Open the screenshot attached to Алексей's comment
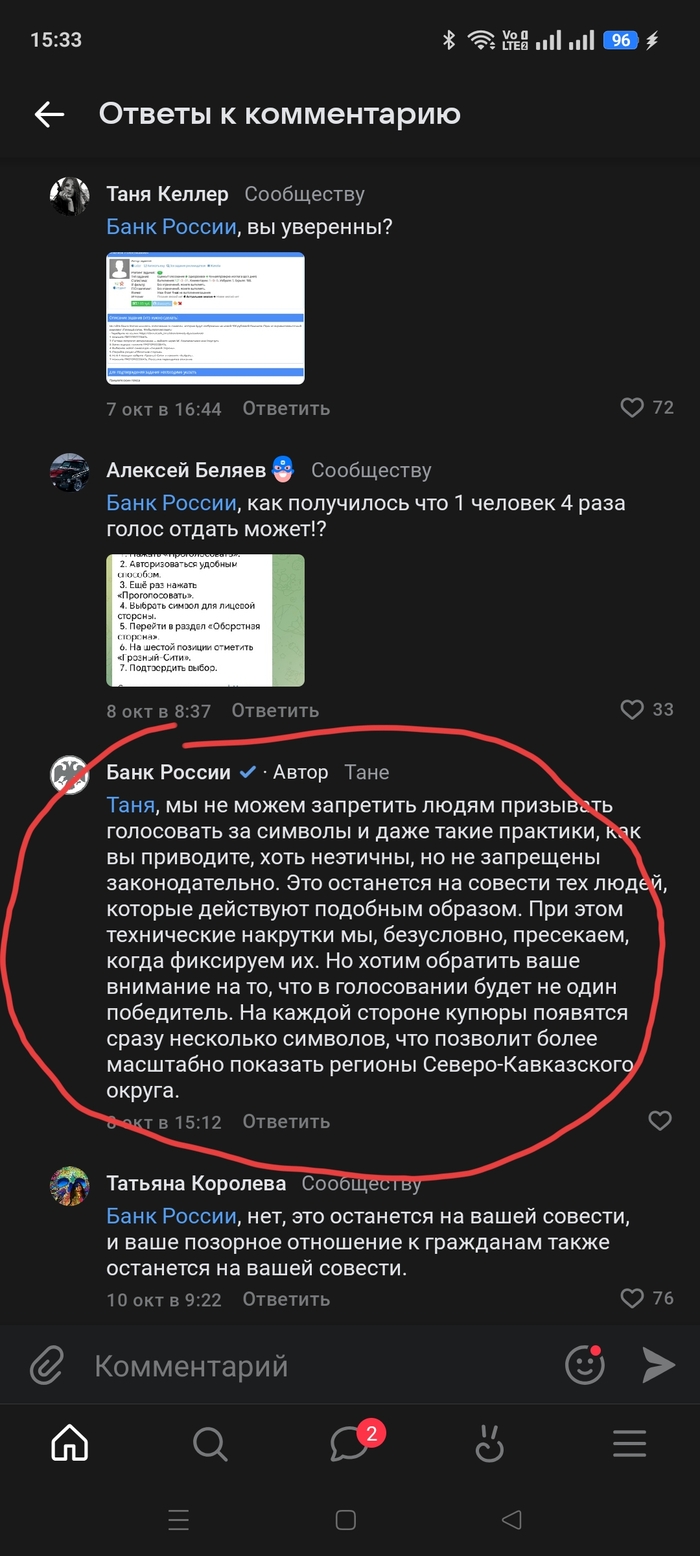 click(204, 620)
